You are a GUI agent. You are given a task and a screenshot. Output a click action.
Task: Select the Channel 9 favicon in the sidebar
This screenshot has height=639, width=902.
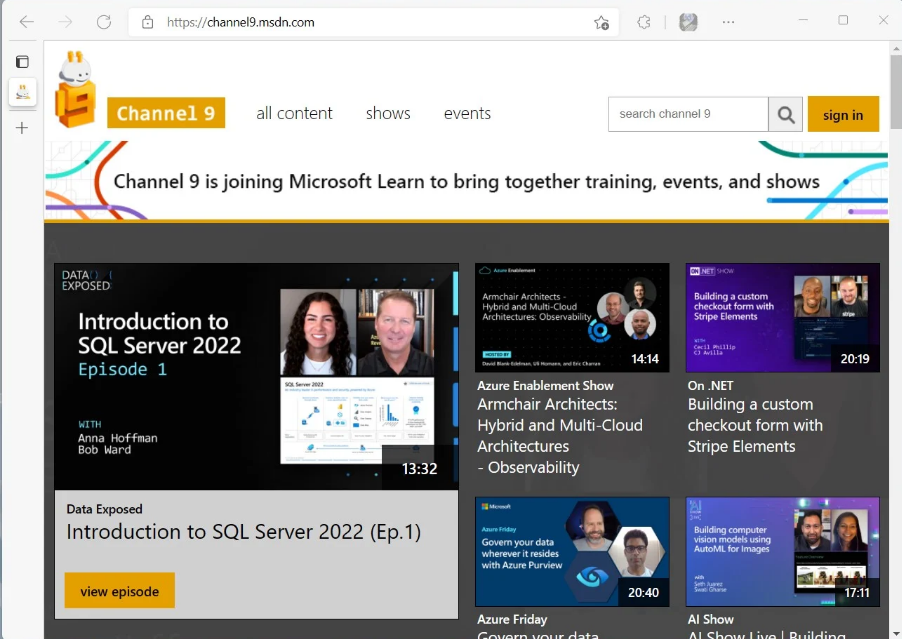(x=22, y=93)
